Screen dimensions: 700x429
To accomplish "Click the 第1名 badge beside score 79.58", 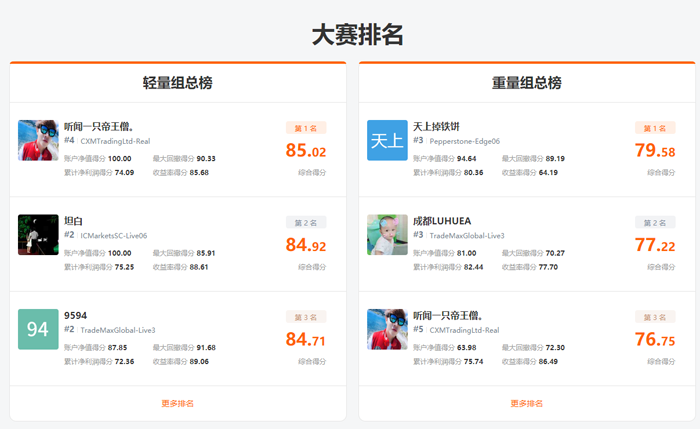I will [655, 128].
